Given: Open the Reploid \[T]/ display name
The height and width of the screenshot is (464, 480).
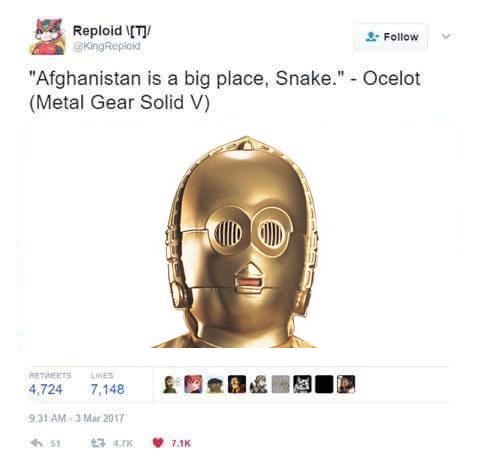Looking at the screenshot, I should tap(112, 31).
